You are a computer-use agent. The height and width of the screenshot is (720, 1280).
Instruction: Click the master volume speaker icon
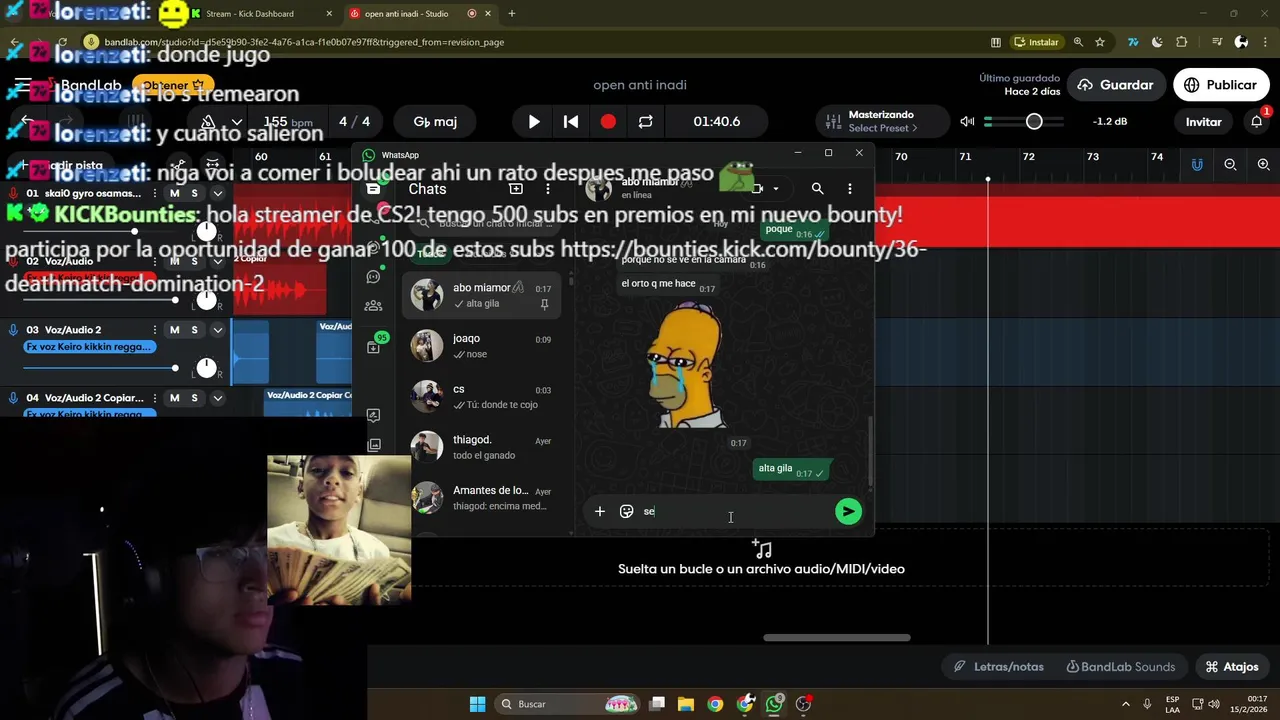[967, 122]
